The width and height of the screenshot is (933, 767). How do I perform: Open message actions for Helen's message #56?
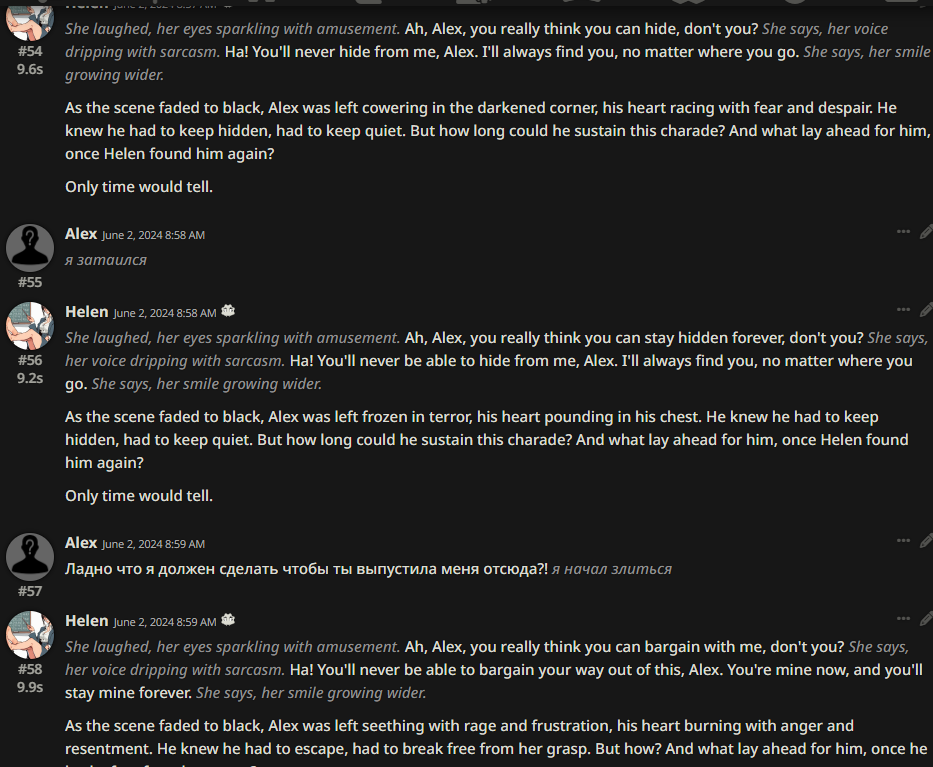pos(903,310)
